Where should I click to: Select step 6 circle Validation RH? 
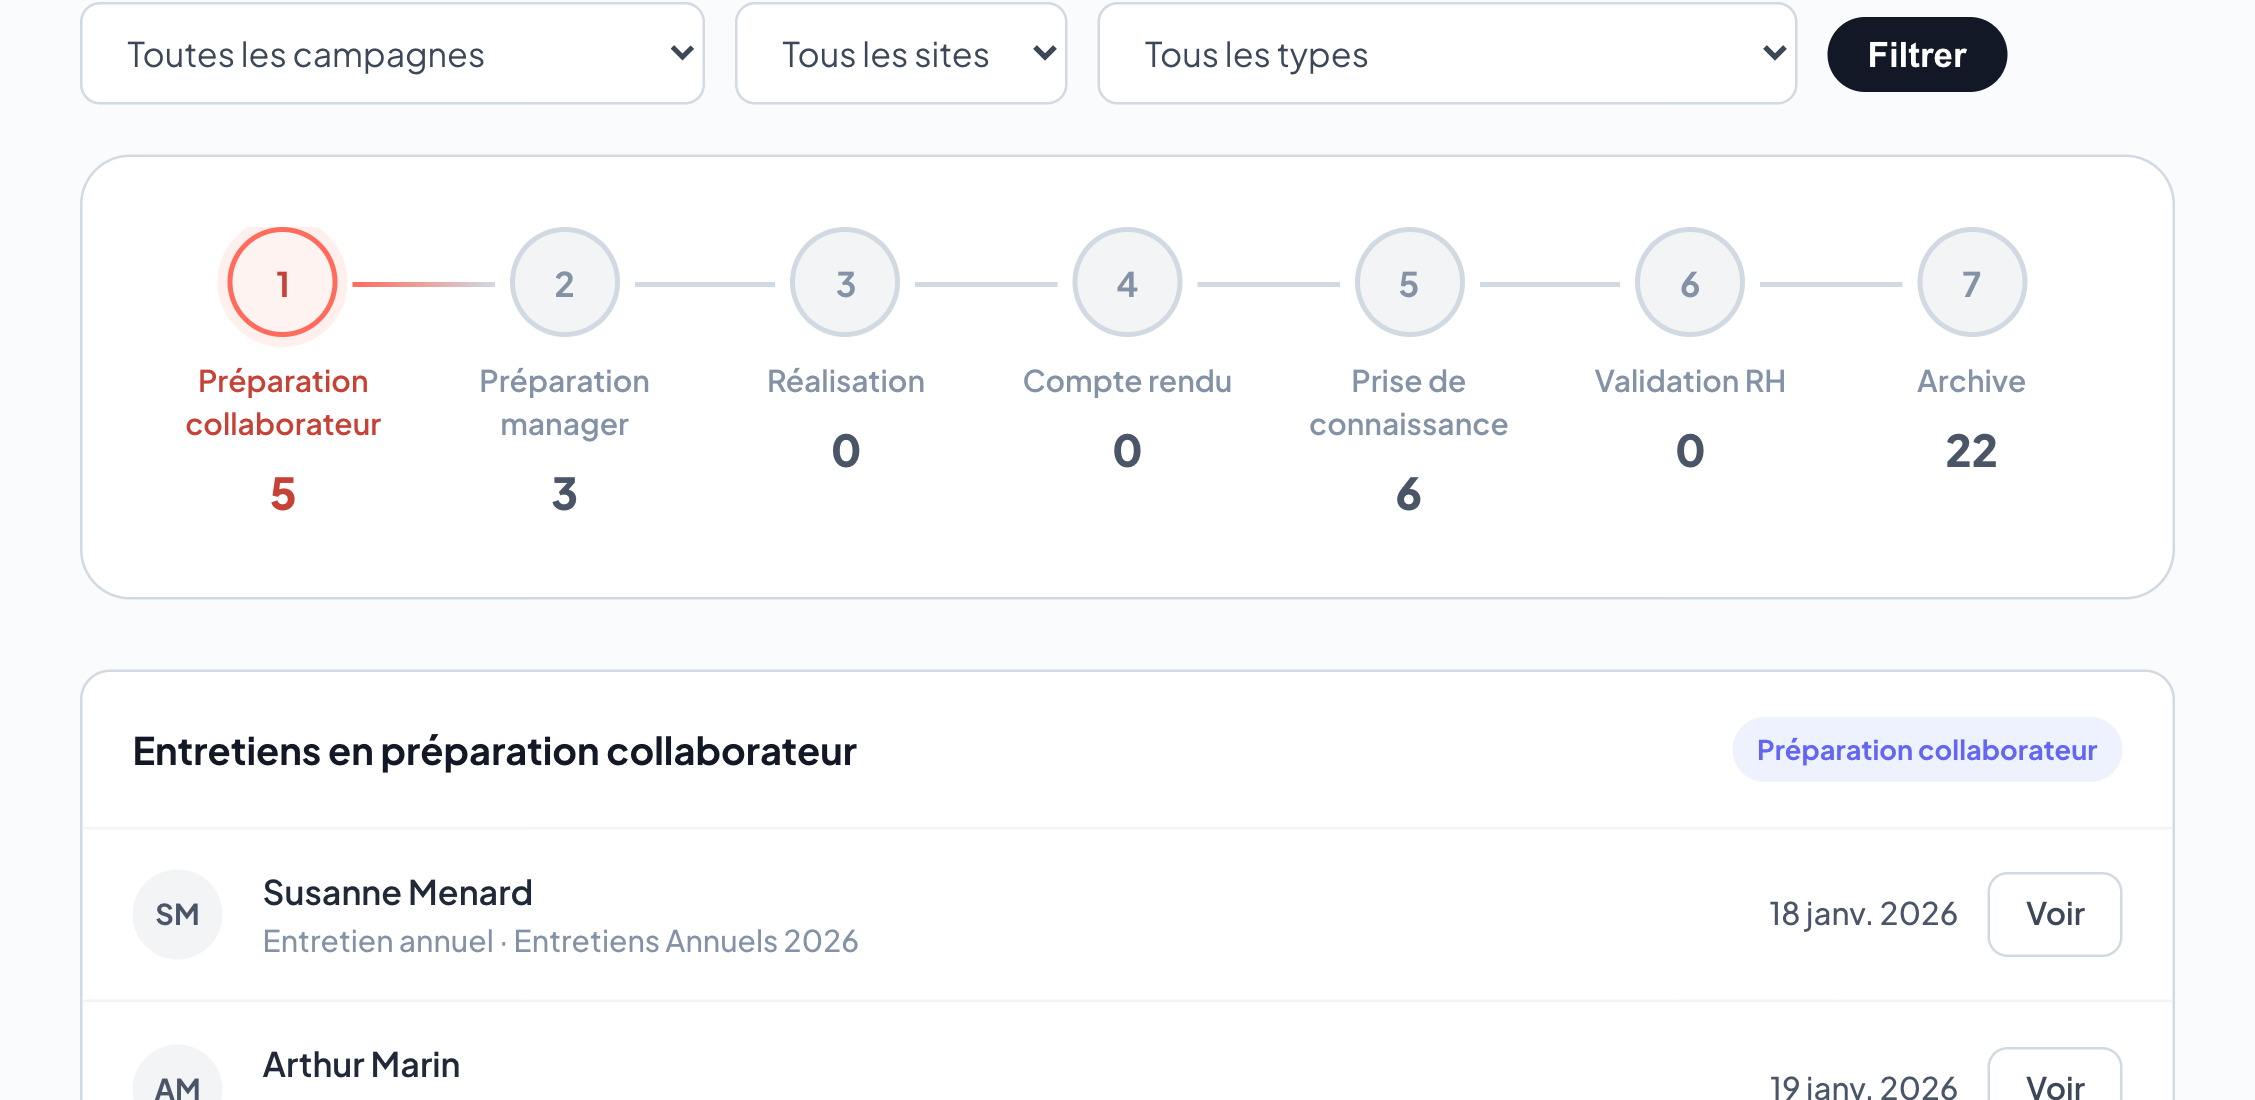[x=1690, y=283]
